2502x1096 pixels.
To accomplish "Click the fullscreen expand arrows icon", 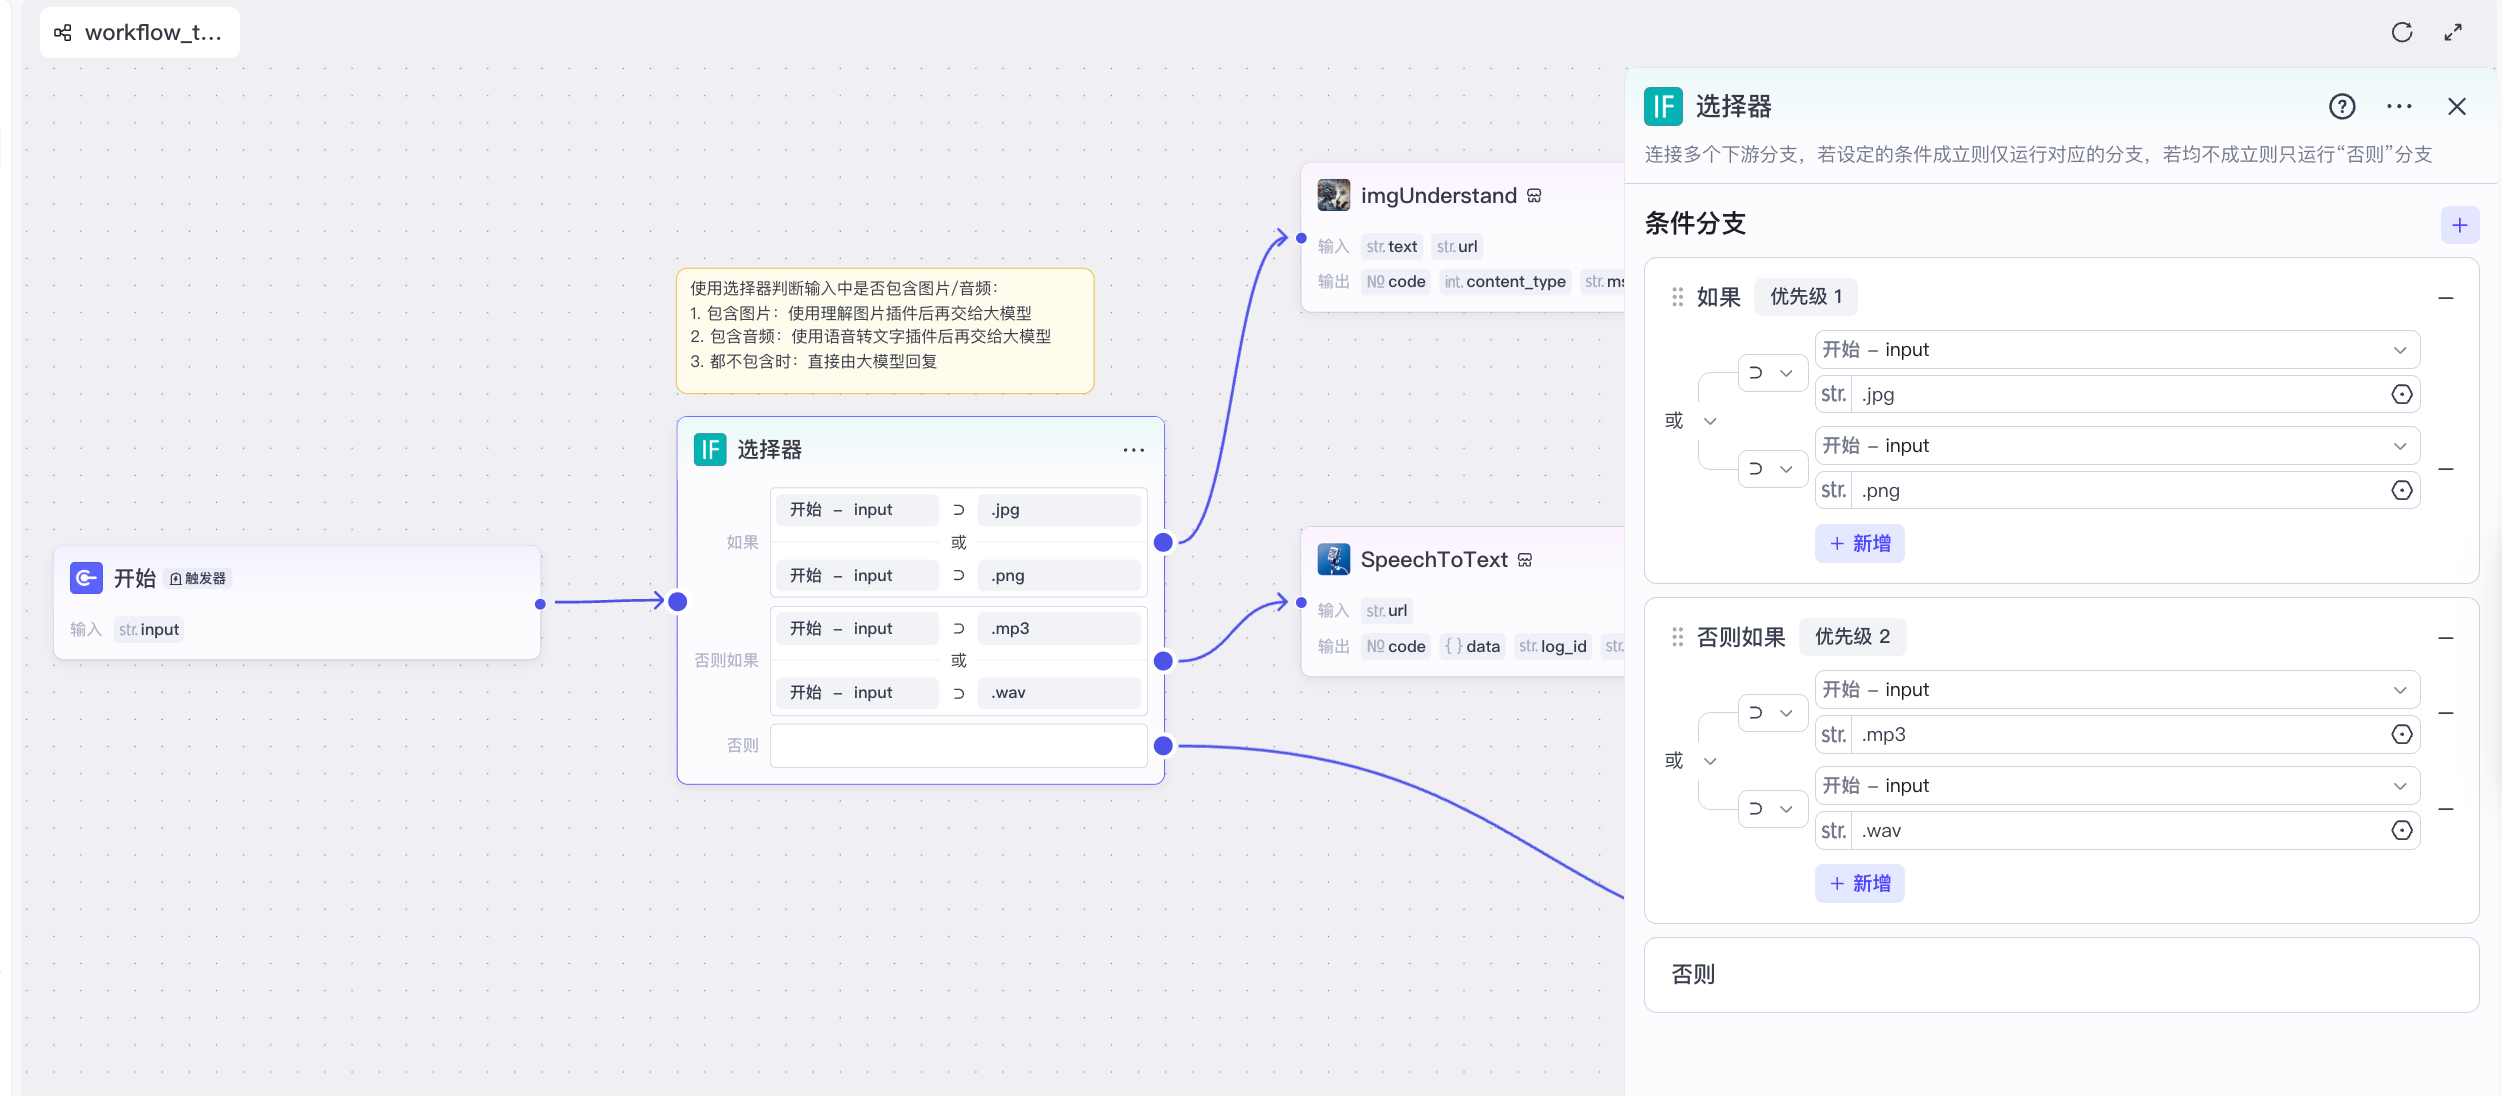I will (x=2453, y=32).
